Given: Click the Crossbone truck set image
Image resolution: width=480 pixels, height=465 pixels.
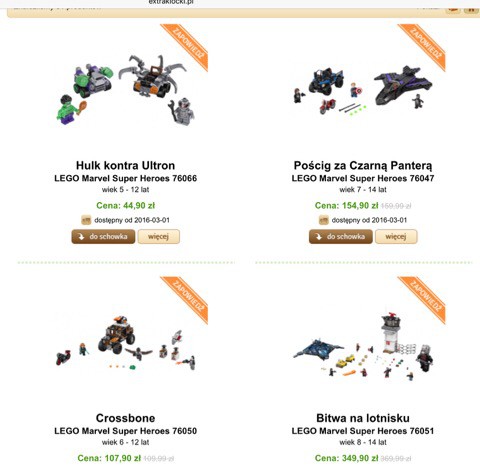Looking at the screenshot, I should (x=125, y=343).
